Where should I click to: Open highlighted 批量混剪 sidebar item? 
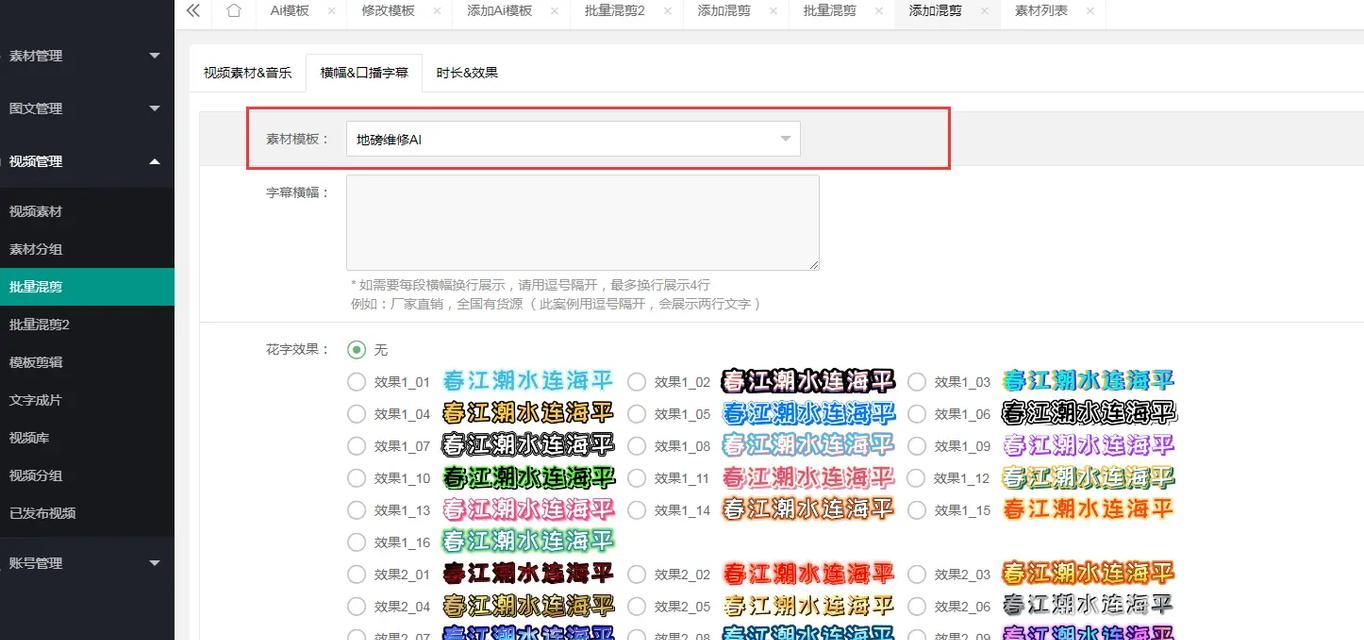point(87,287)
